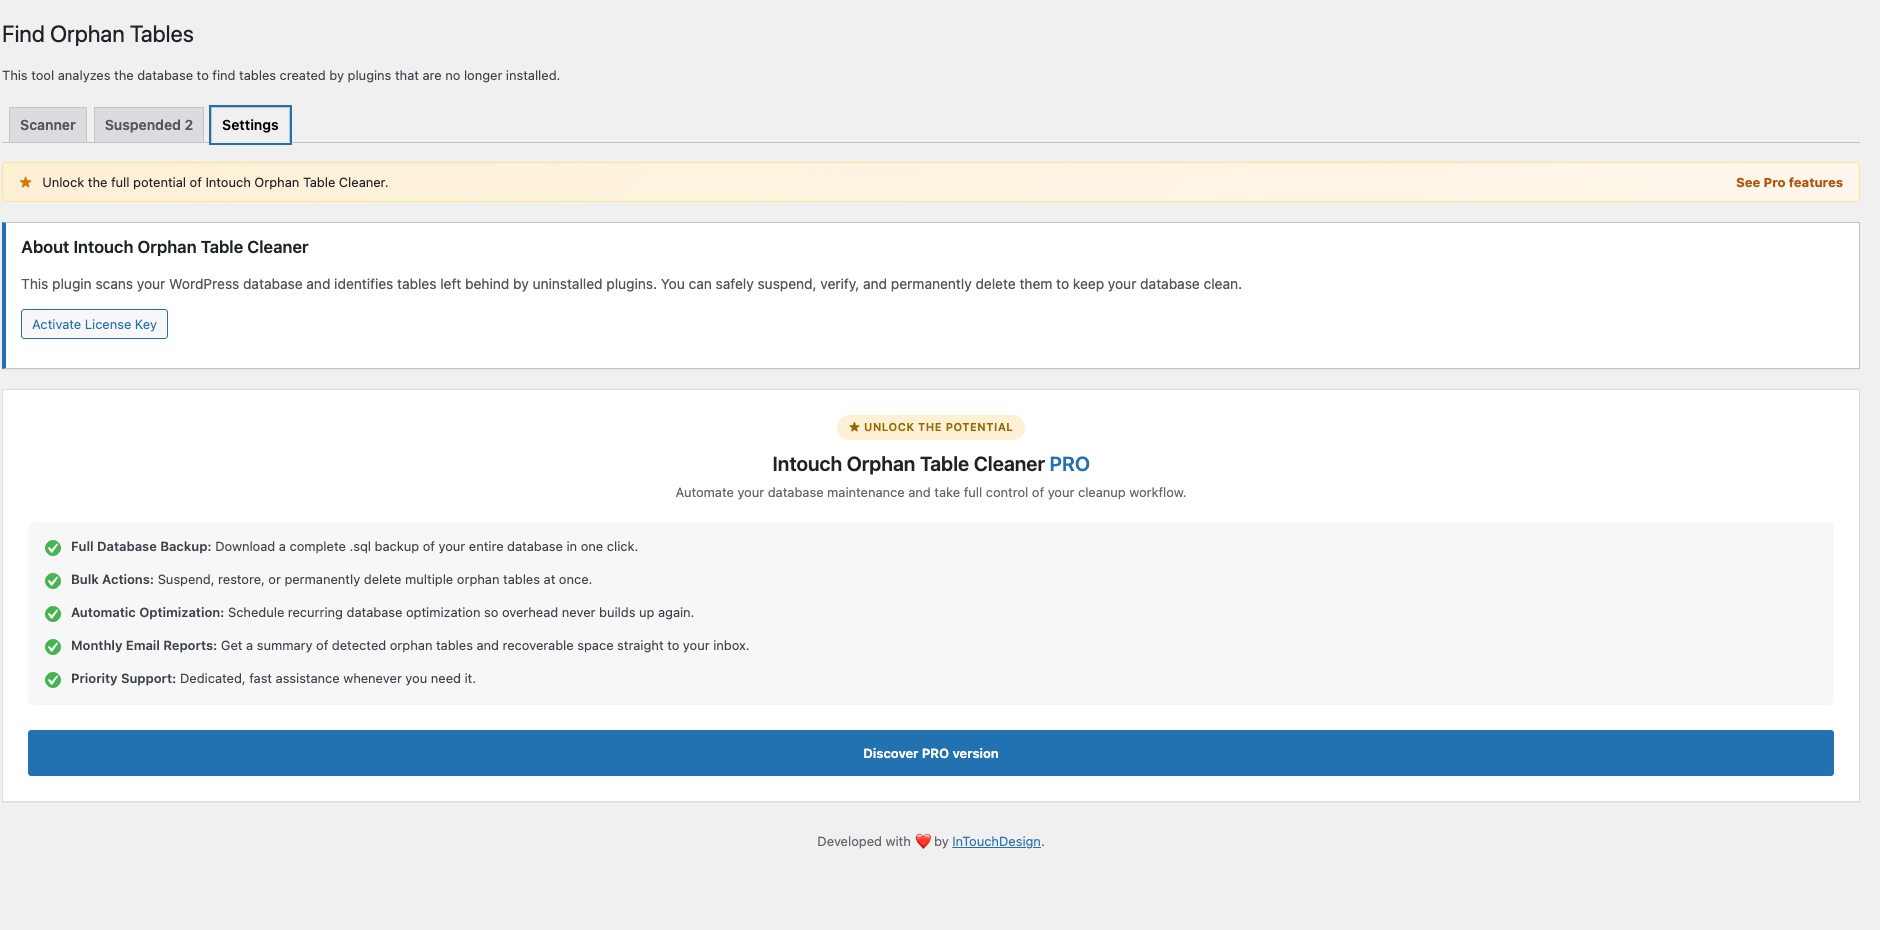Click the 'Automate your database maintenance' subtitle
The height and width of the screenshot is (930, 1880).
[930, 493]
